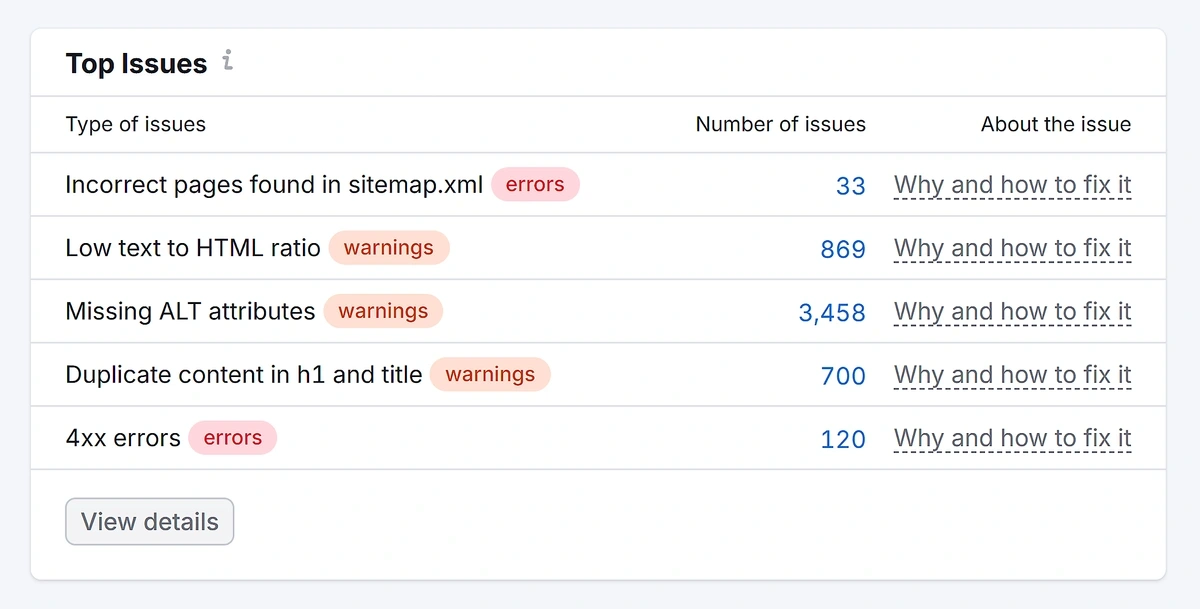Click the warnings badge on Duplicate content row
1200x609 pixels.
[490, 375]
